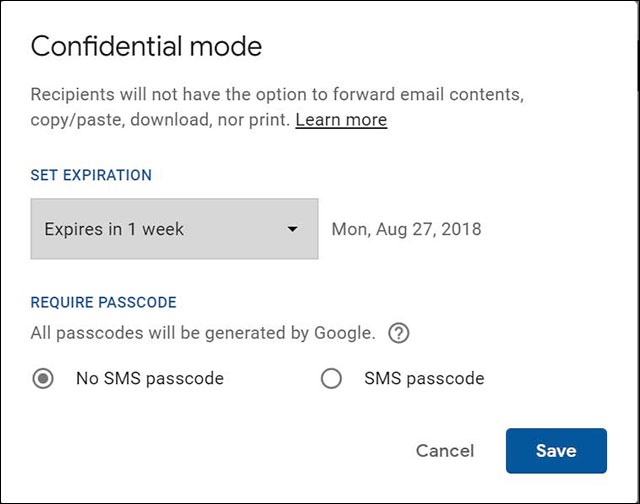Click the dropdown arrow in expiration selector
Viewport: 640px width, 504px height.
(x=292, y=229)
